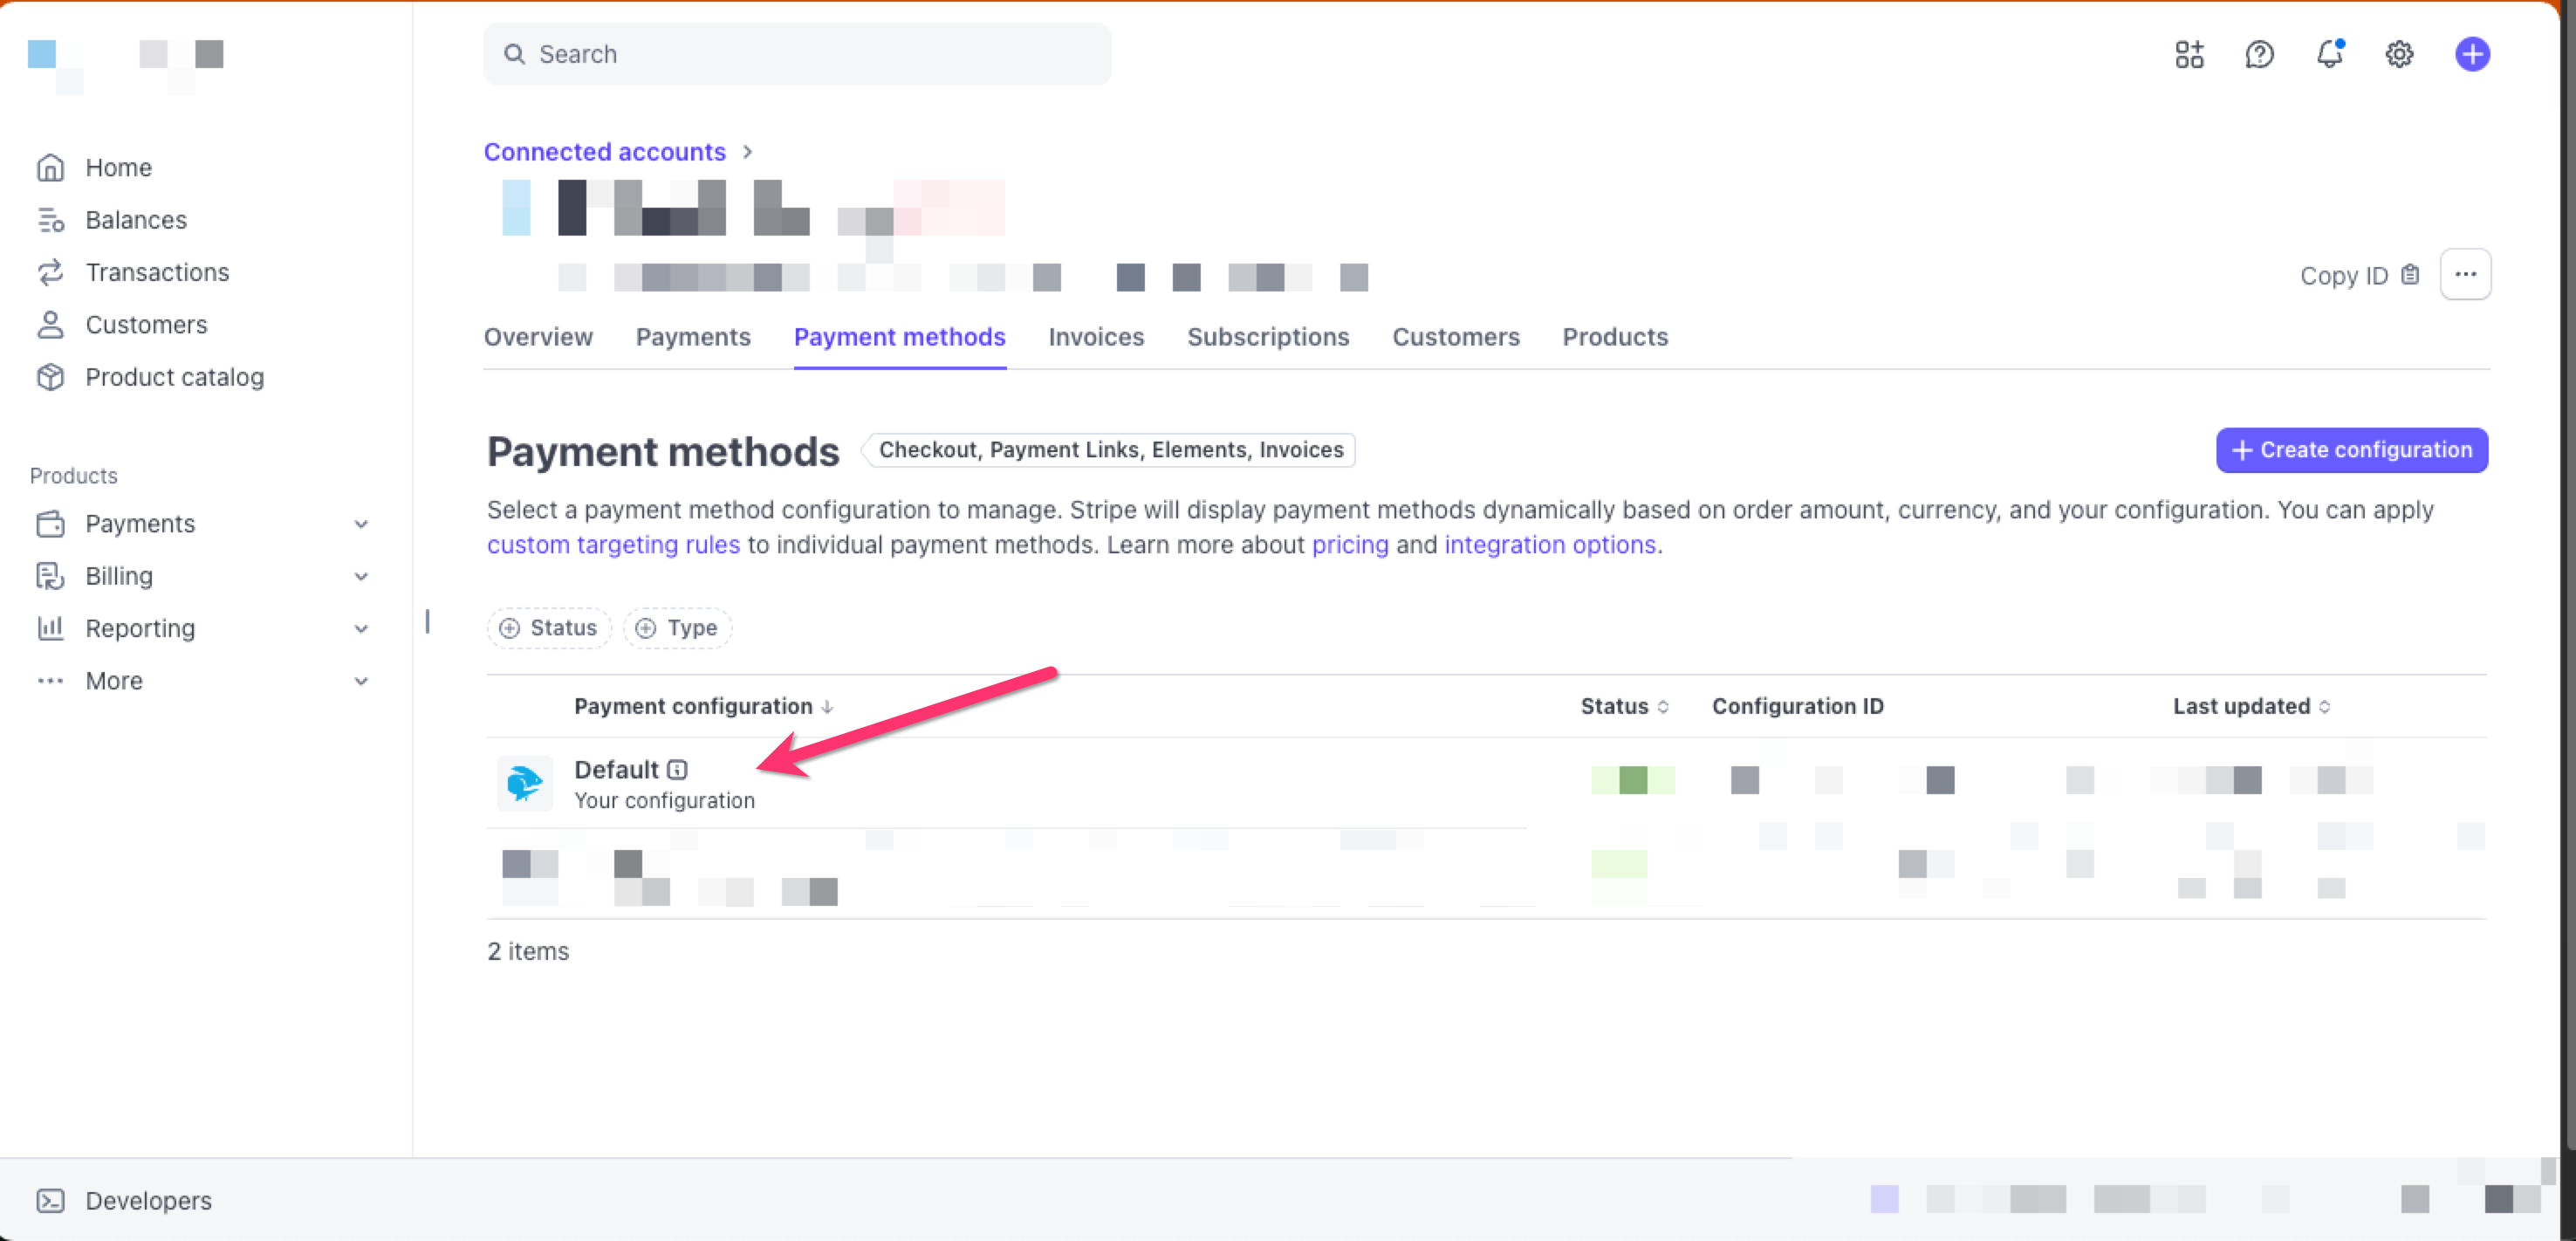The height and width of the screenshot is (1241, 2576).
Task: Click the Create configuration button
Action: click(x=2351, y=450)
